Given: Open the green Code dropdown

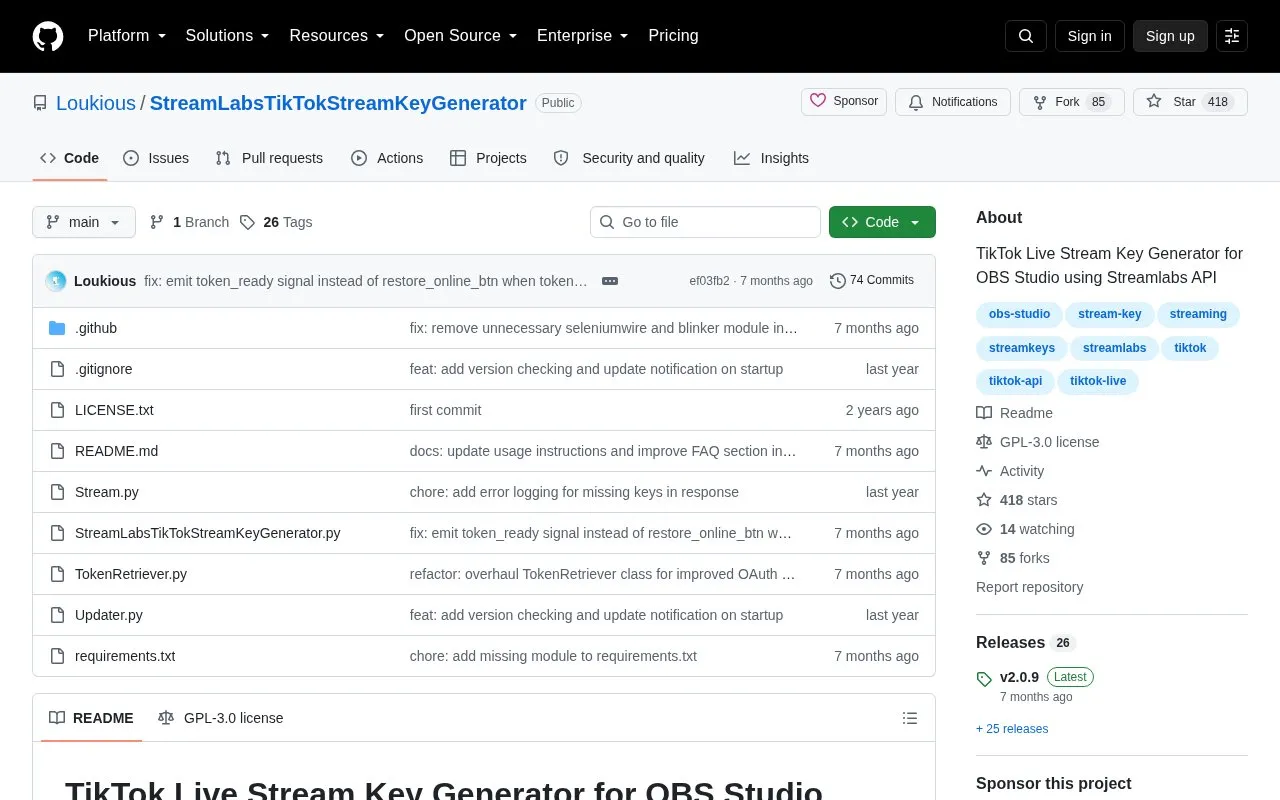Looking at the screenshot, I should click(x=882, y=222).
